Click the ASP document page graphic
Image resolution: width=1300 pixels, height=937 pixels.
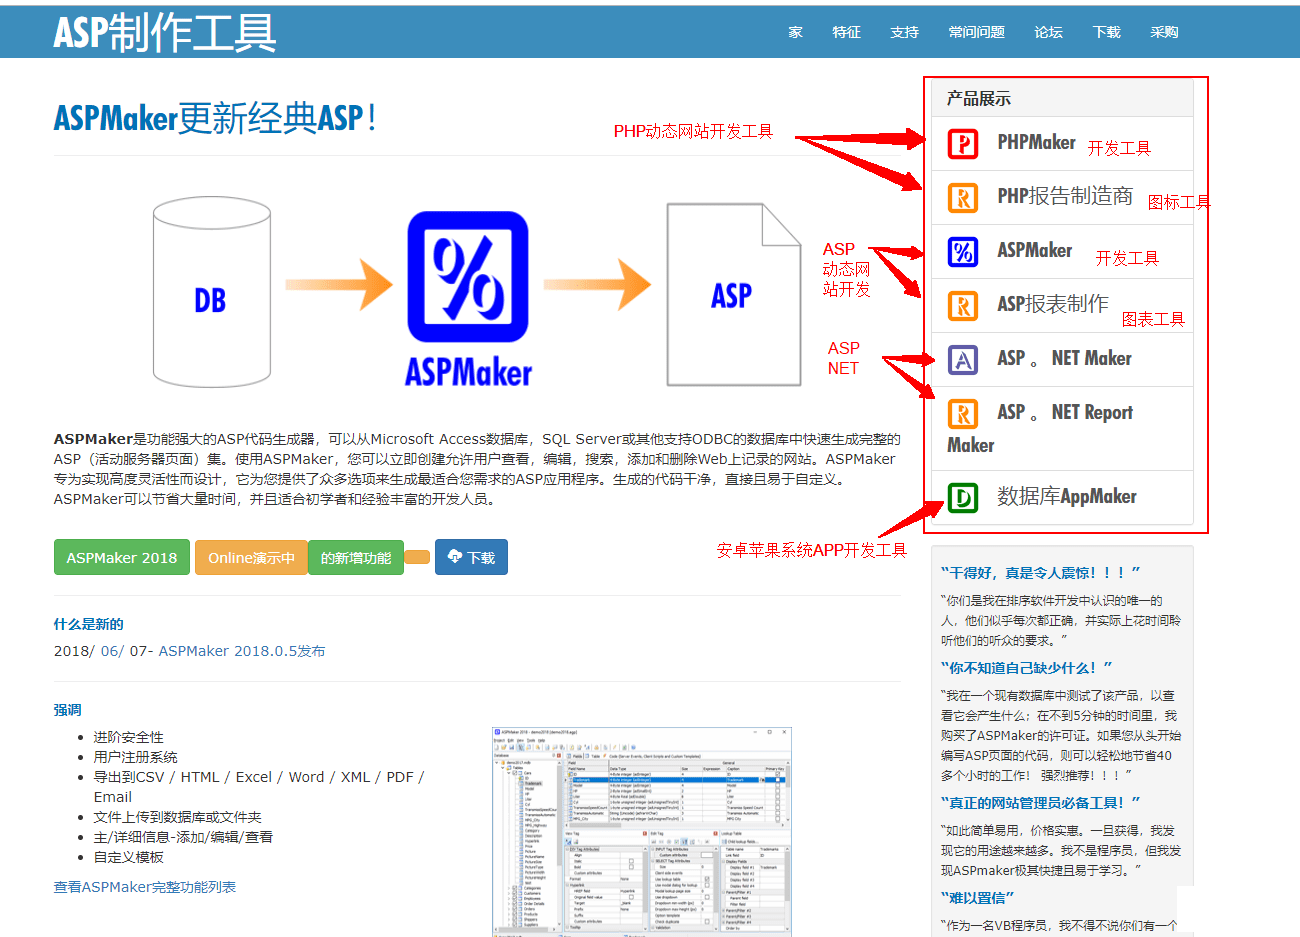pos(734,295)
